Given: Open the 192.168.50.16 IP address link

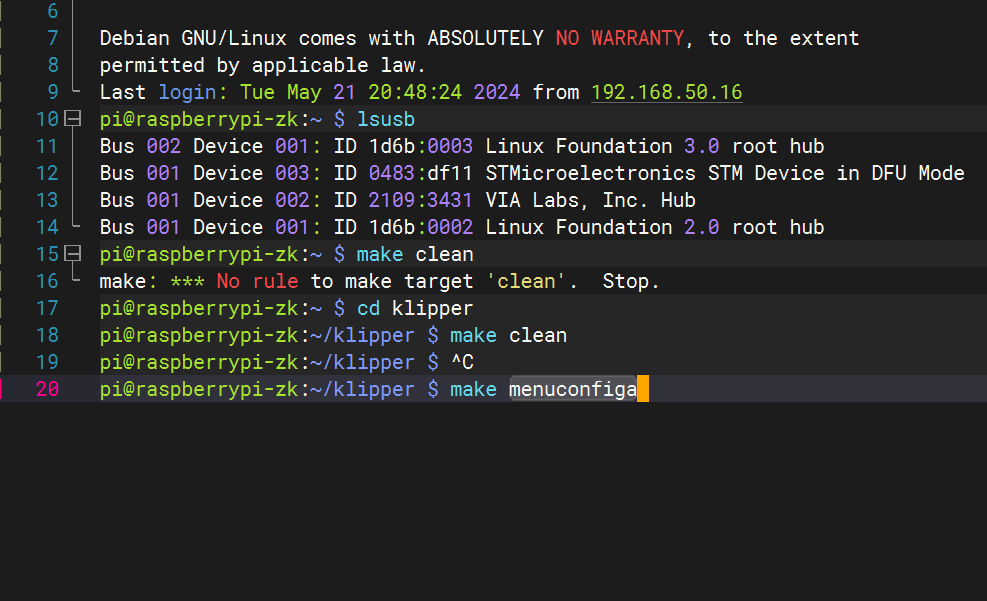Looking at the screenshot, I should pos(667,92).
